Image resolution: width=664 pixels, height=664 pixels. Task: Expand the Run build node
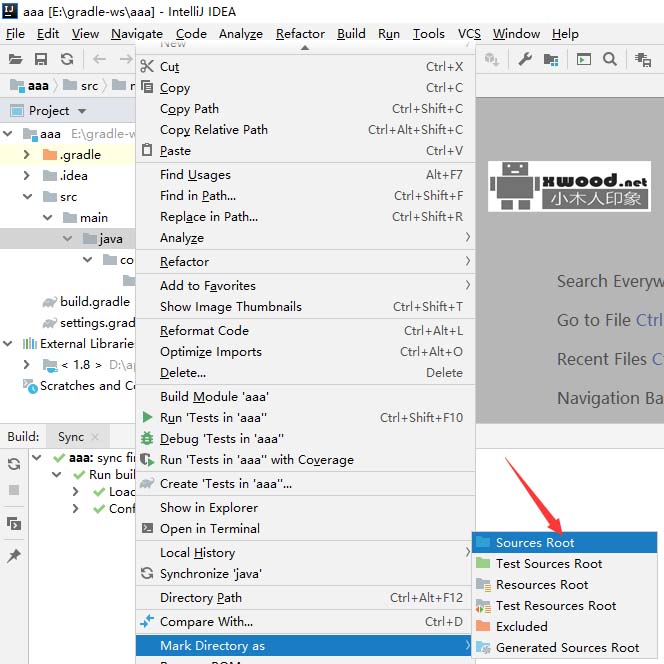(56, 474)
